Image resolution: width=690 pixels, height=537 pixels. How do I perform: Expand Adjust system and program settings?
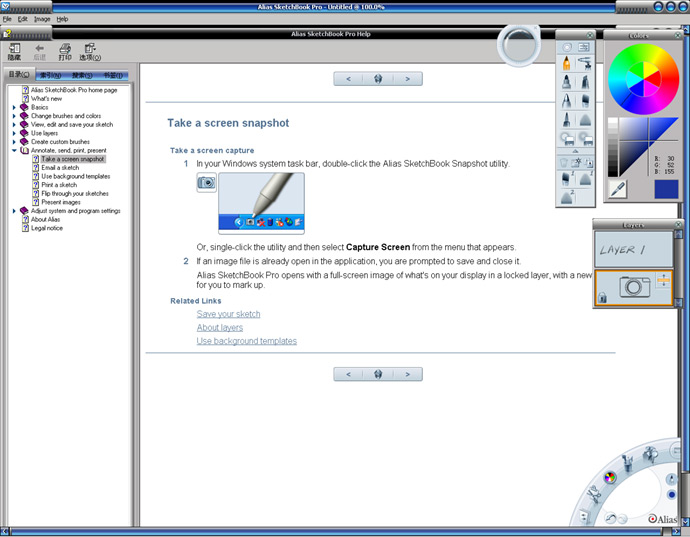point(14,211)
